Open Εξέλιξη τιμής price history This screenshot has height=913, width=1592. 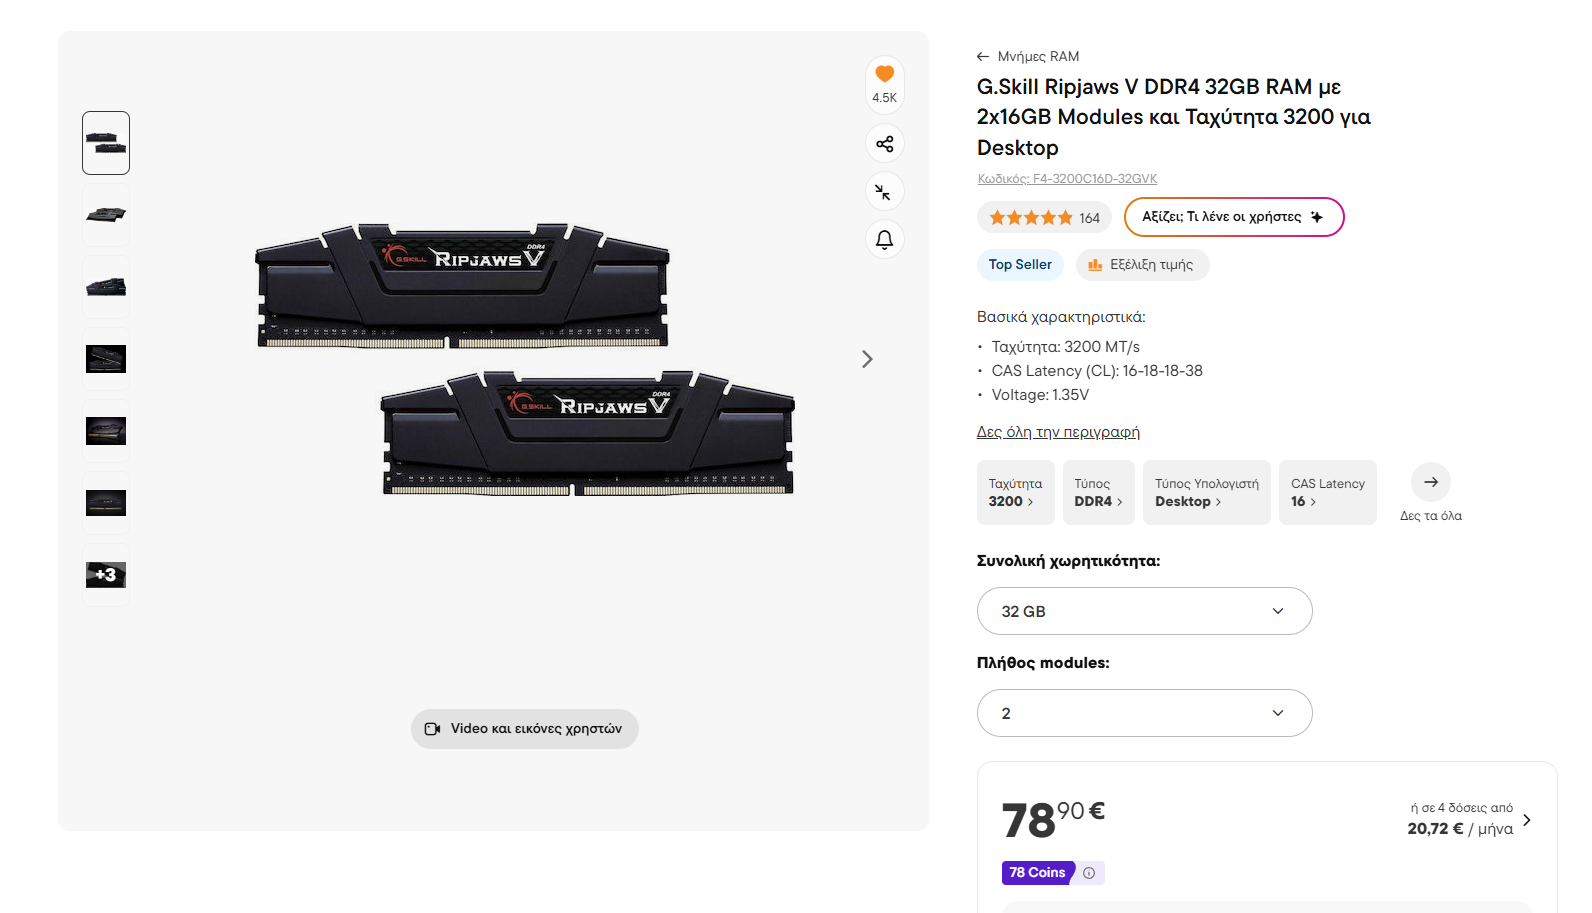click(1142, 265)
